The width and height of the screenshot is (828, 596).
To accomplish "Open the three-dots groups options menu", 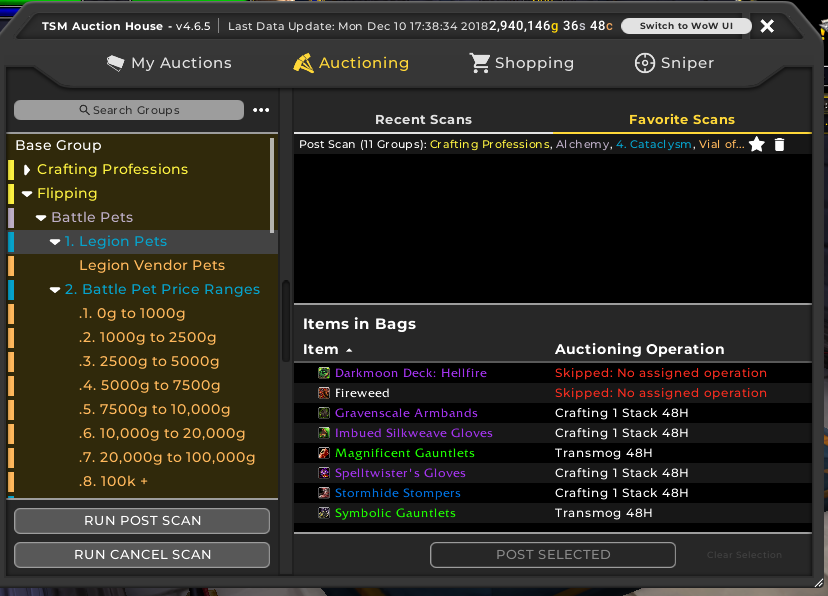I will [x=261, y=110].
